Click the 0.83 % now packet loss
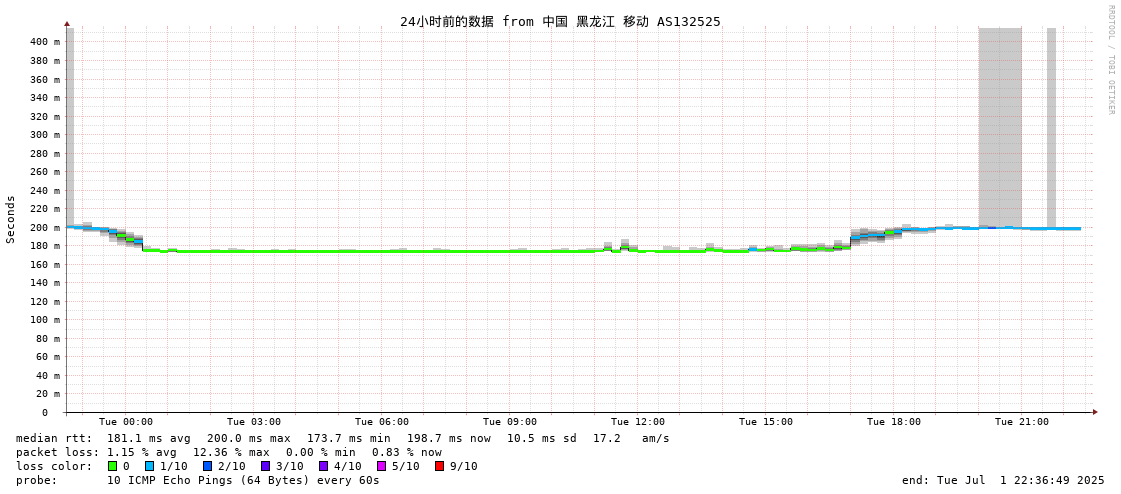 pyautogui.click(x=407, y=453)
